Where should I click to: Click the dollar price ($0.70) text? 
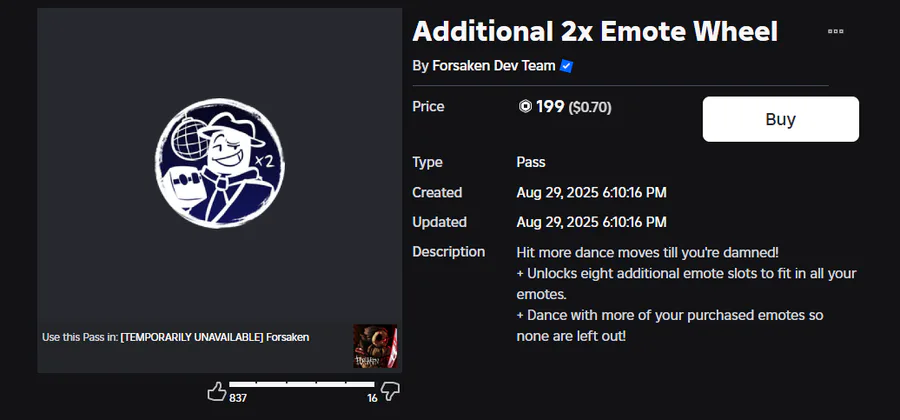tap(589, 107)
